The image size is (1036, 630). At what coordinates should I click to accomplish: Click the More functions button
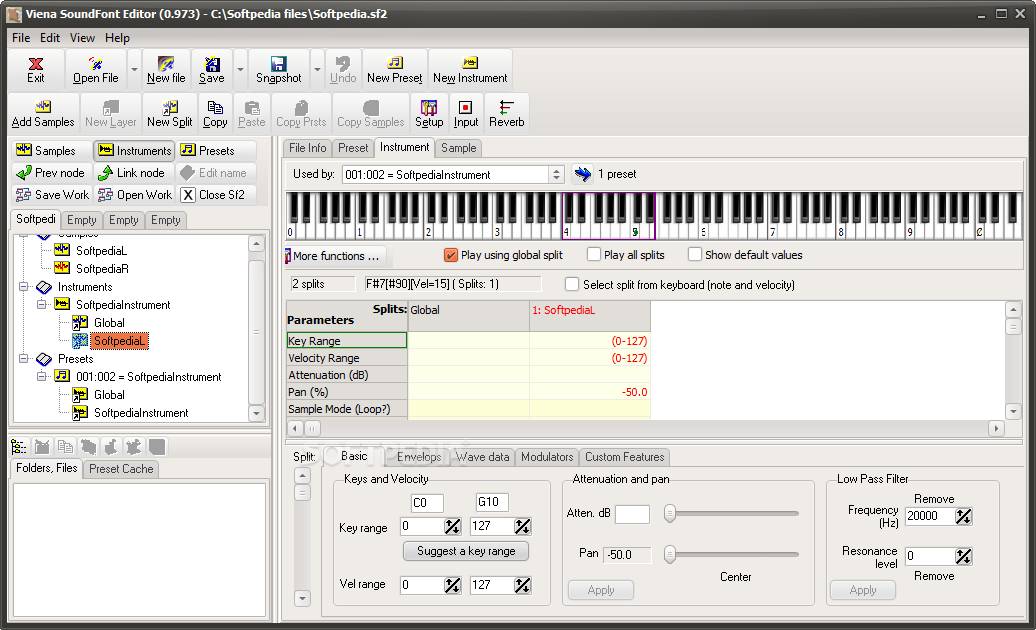point(335,256)
